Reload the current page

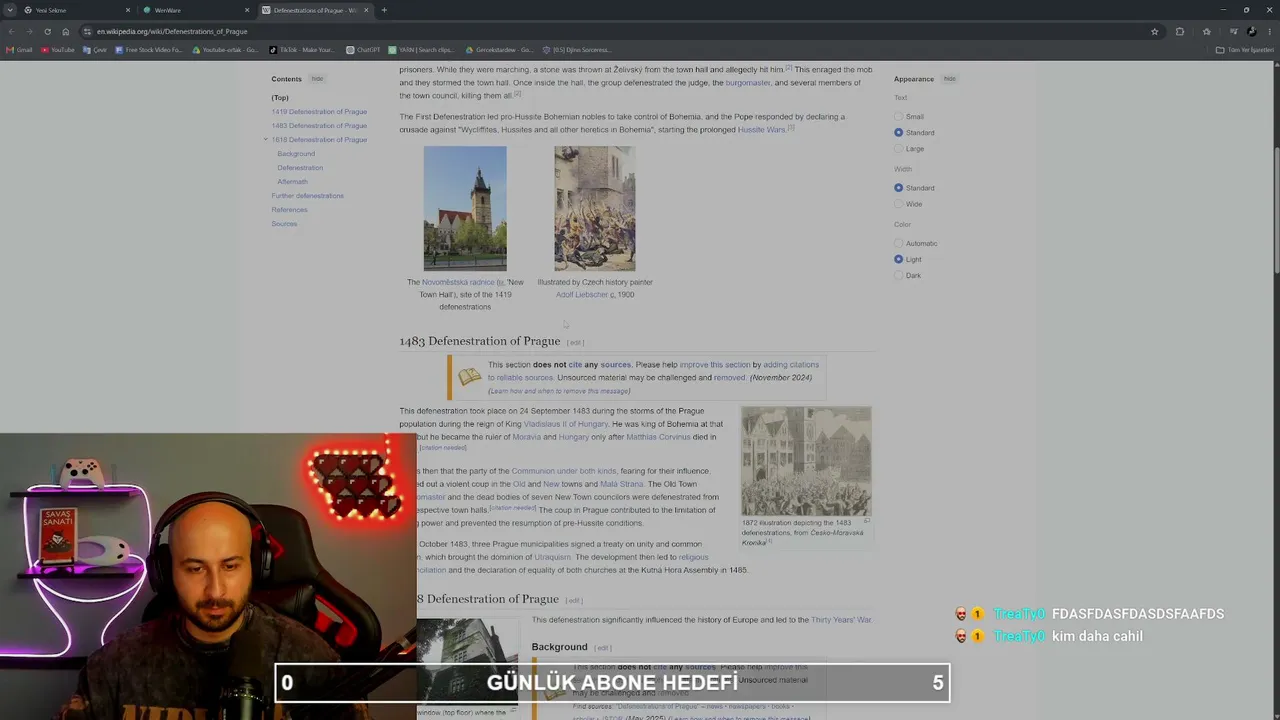click(47, 31)
